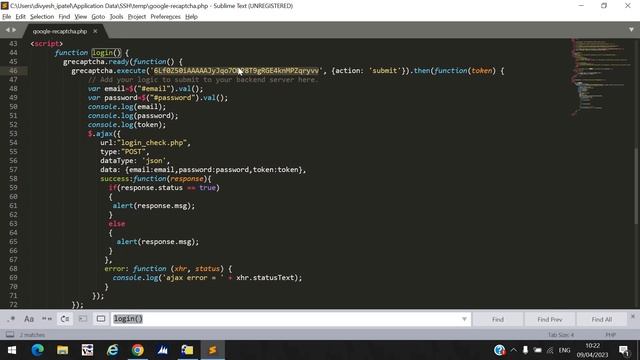Click the help question mark tray icon
This screenshot has width=640, height=360.
(500, 350)
